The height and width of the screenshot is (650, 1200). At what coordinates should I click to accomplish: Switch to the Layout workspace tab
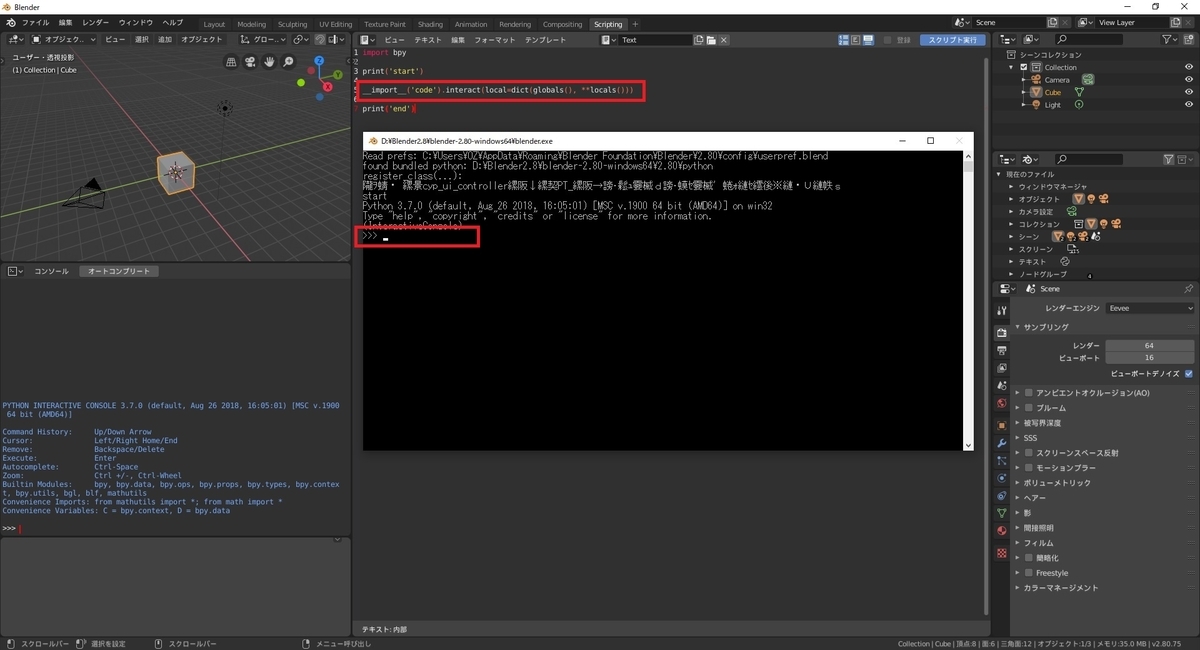(214, 24)
